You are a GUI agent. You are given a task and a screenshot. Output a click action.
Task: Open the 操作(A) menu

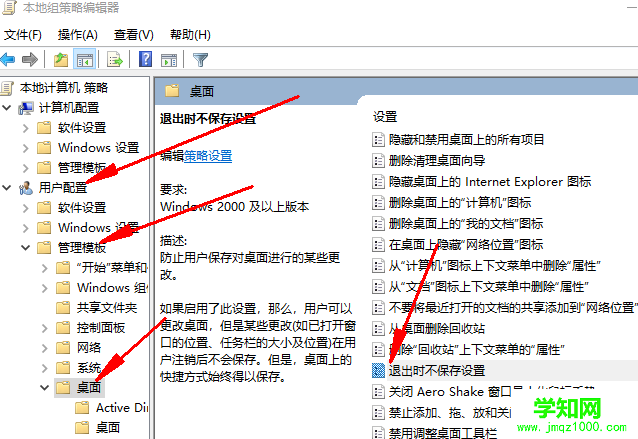[78, 35]
